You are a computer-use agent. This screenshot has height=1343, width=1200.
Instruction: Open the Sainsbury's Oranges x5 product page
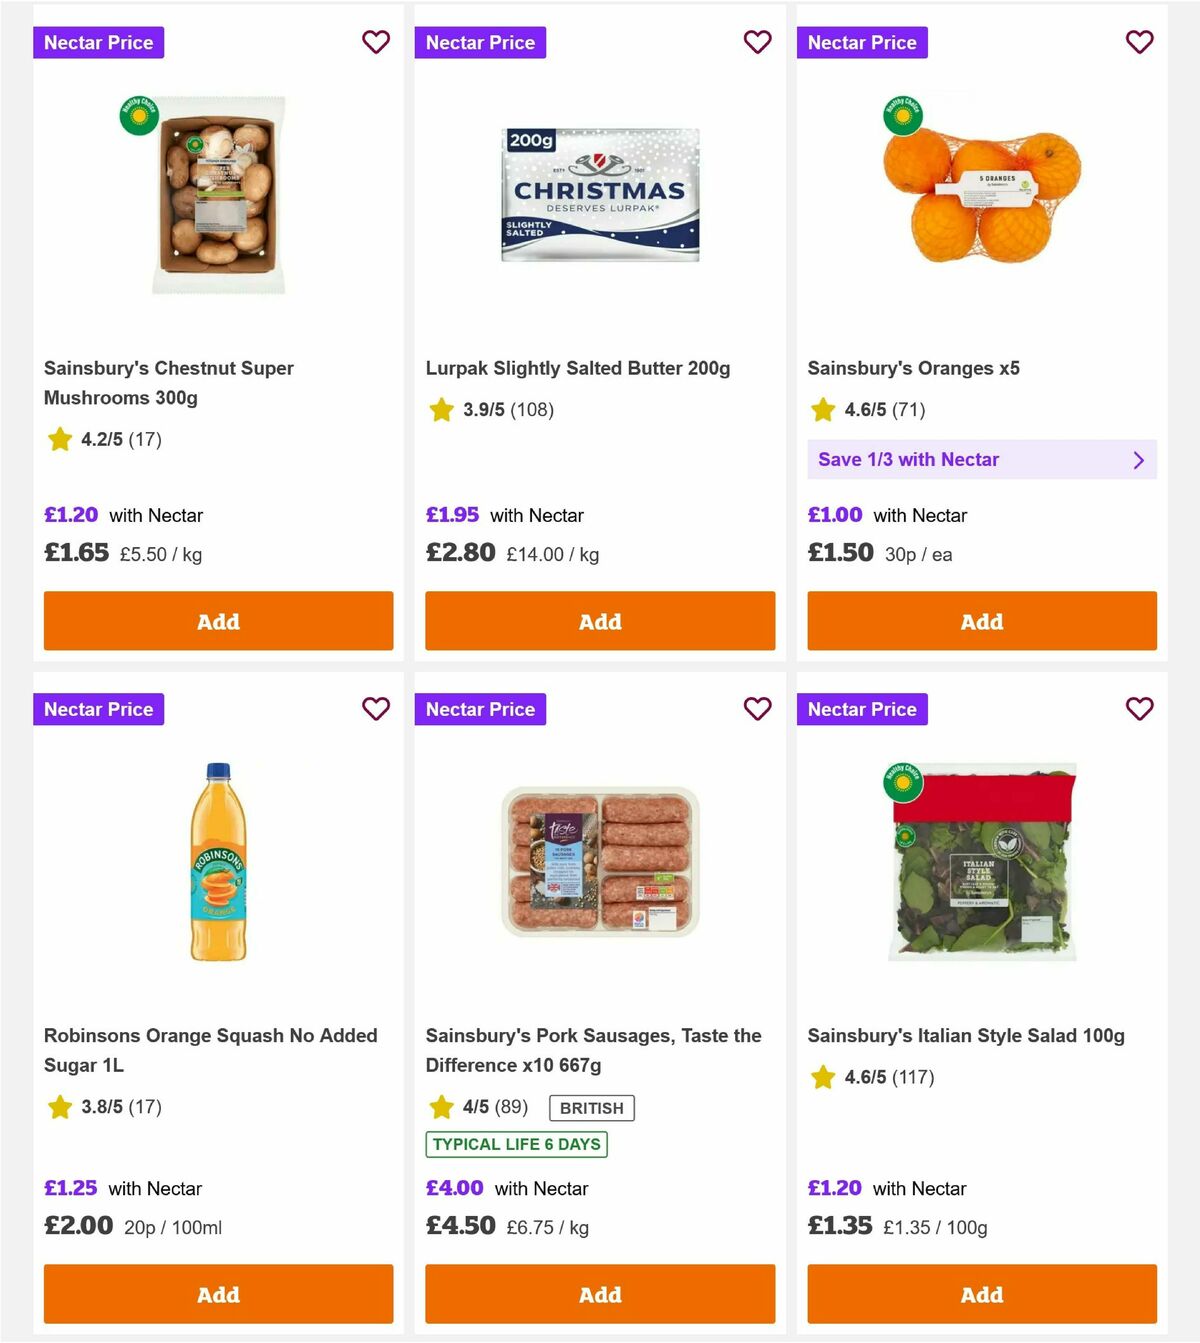tap(913, 368)
